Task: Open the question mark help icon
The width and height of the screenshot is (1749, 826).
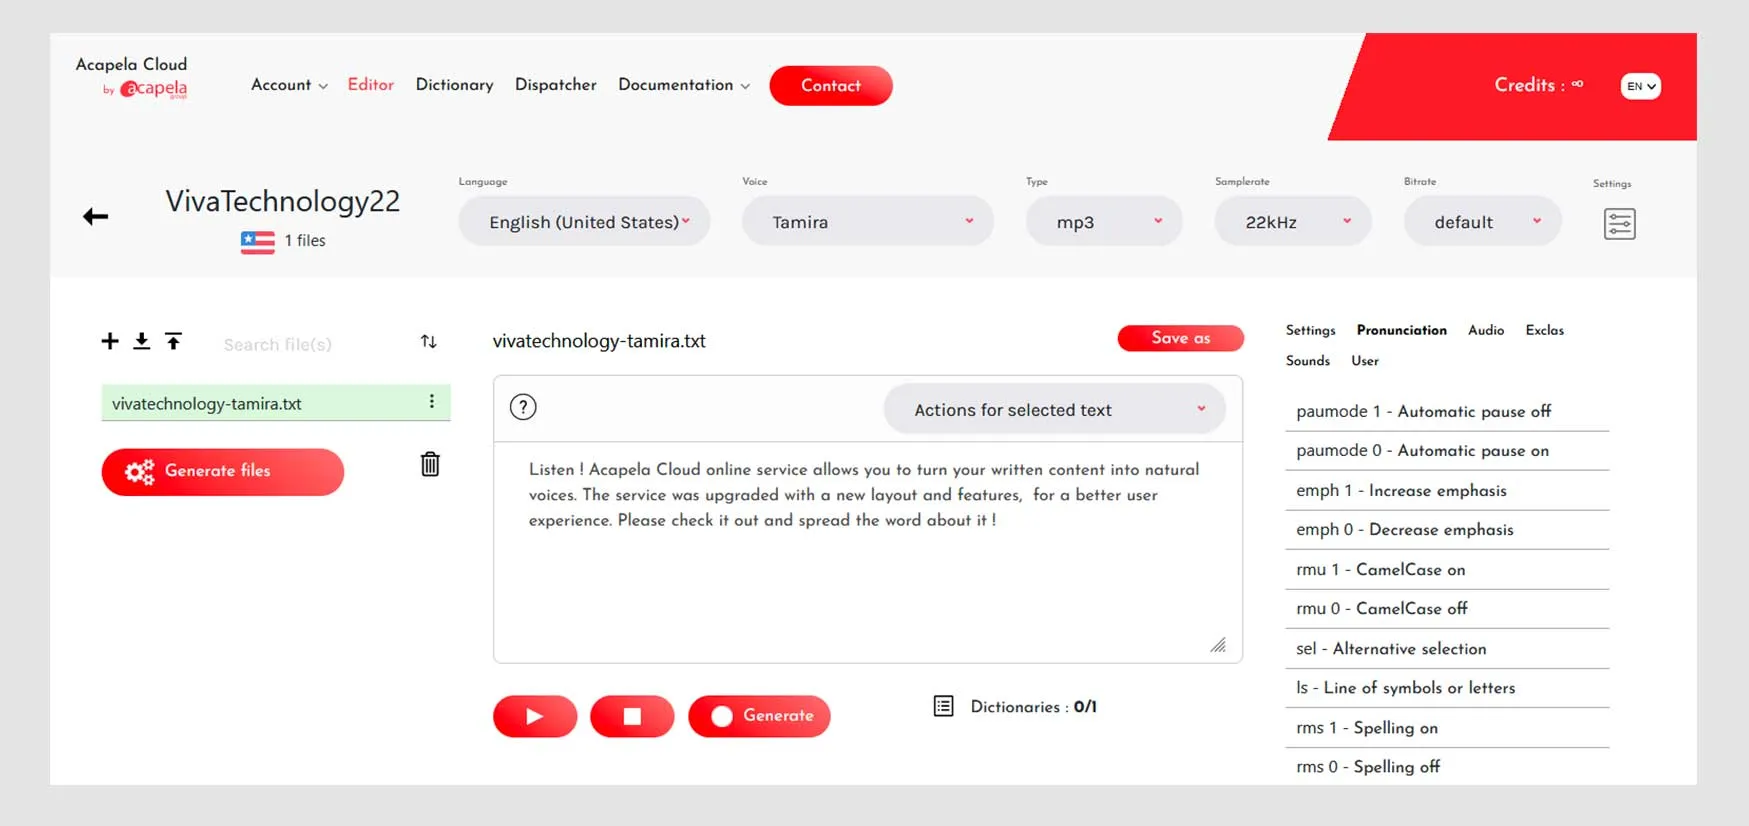Action: (523, 407)
